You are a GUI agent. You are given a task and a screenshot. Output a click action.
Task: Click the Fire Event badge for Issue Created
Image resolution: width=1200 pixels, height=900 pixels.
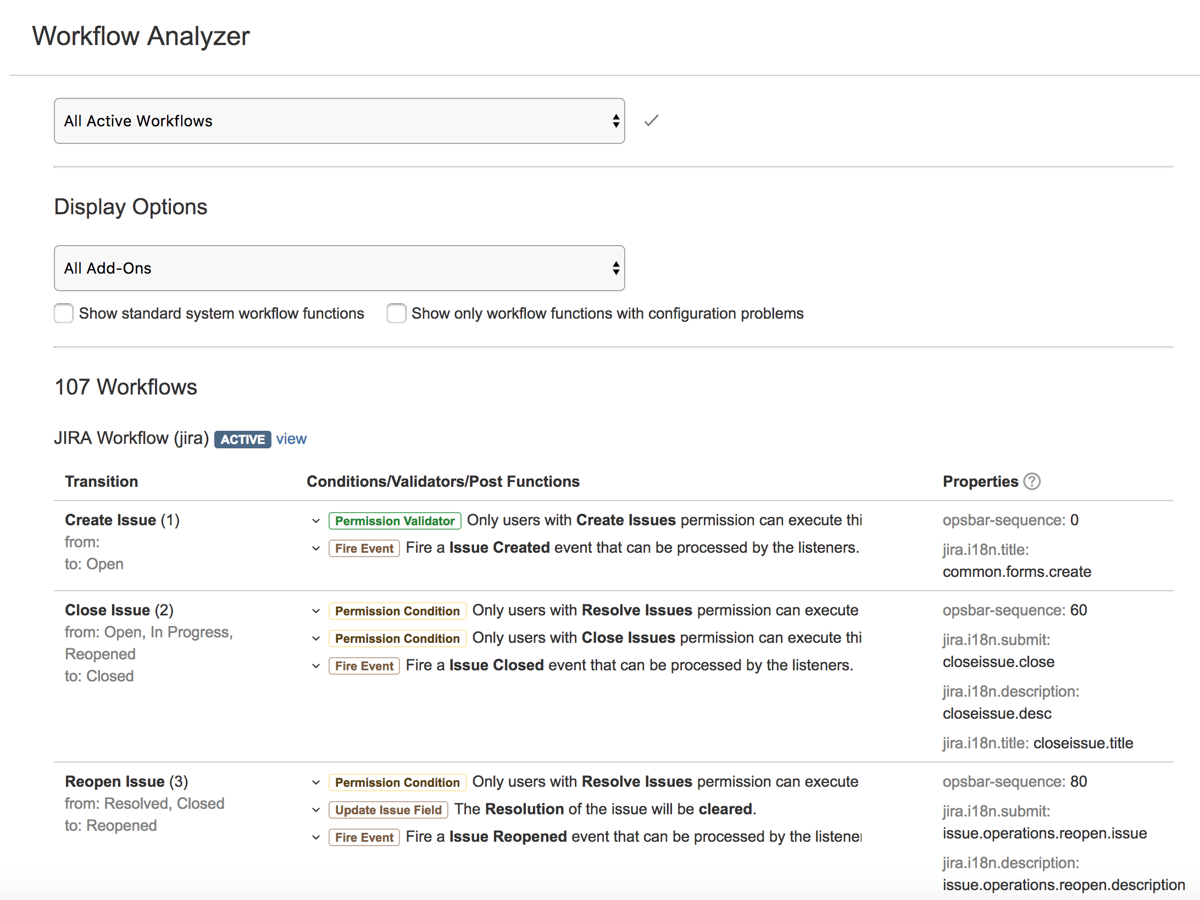pyautogui.click(x=364, y=548)
